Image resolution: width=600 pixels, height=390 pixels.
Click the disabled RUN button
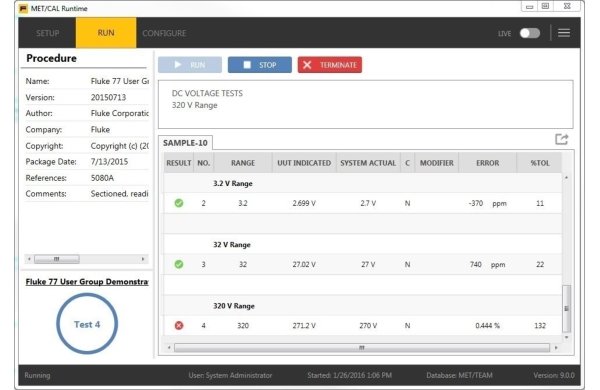[190, 65]
